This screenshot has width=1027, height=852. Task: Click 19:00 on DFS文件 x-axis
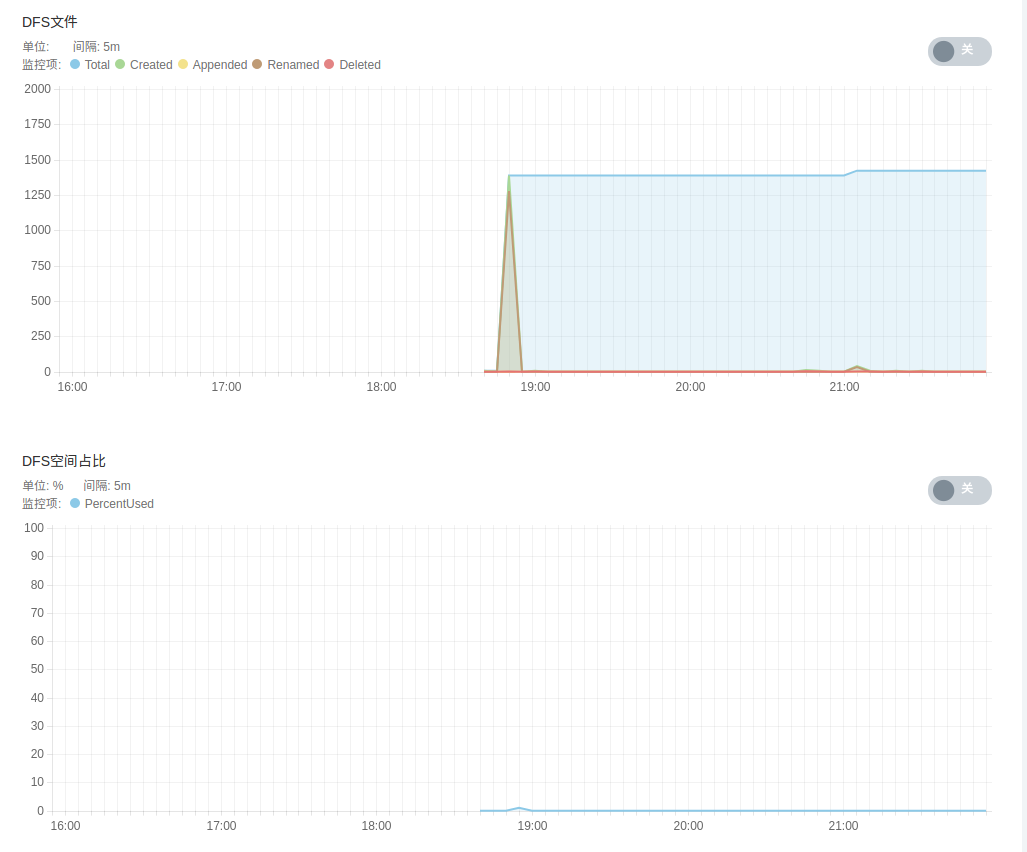pyautogui.click(x=535, y=388)
